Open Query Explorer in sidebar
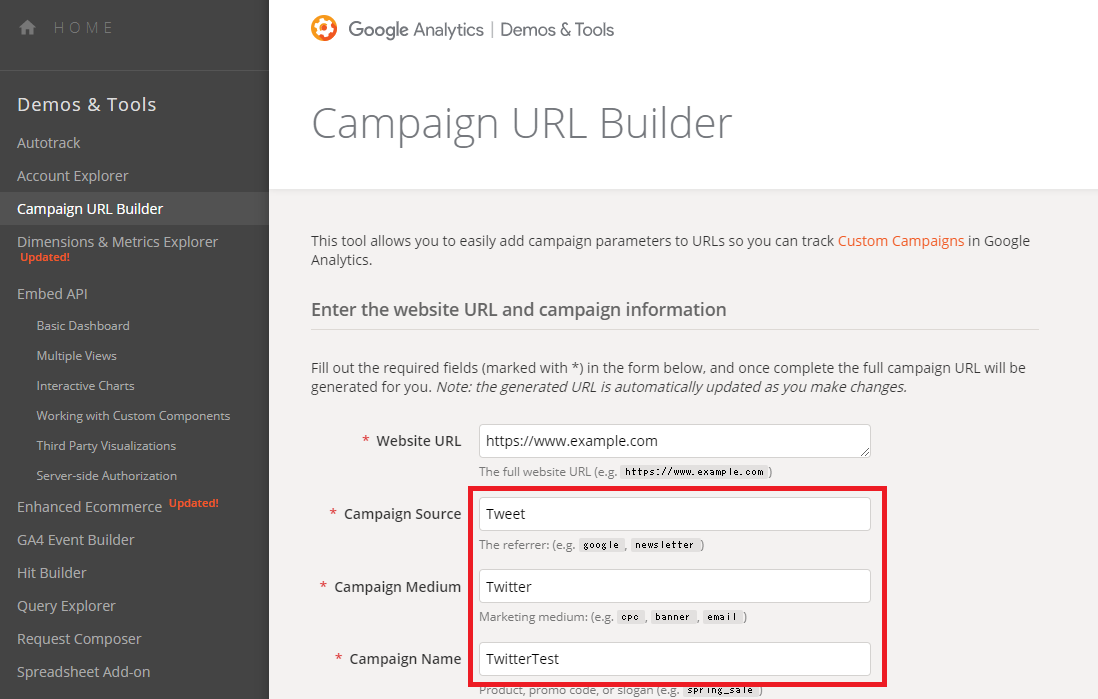Screen dimensions: 1098x699 click(67, 606)
